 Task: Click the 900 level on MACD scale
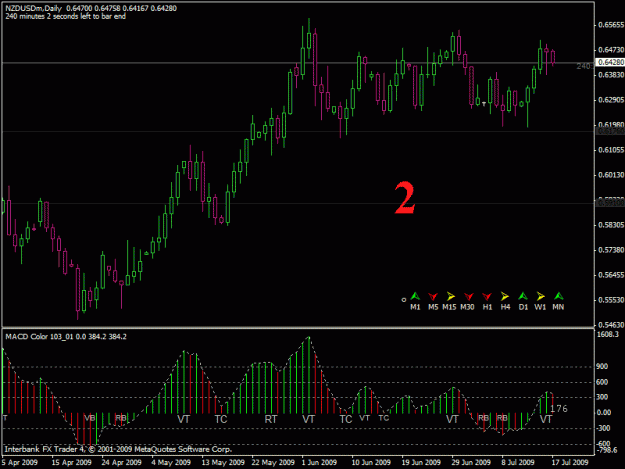click(x=602, y=366)
